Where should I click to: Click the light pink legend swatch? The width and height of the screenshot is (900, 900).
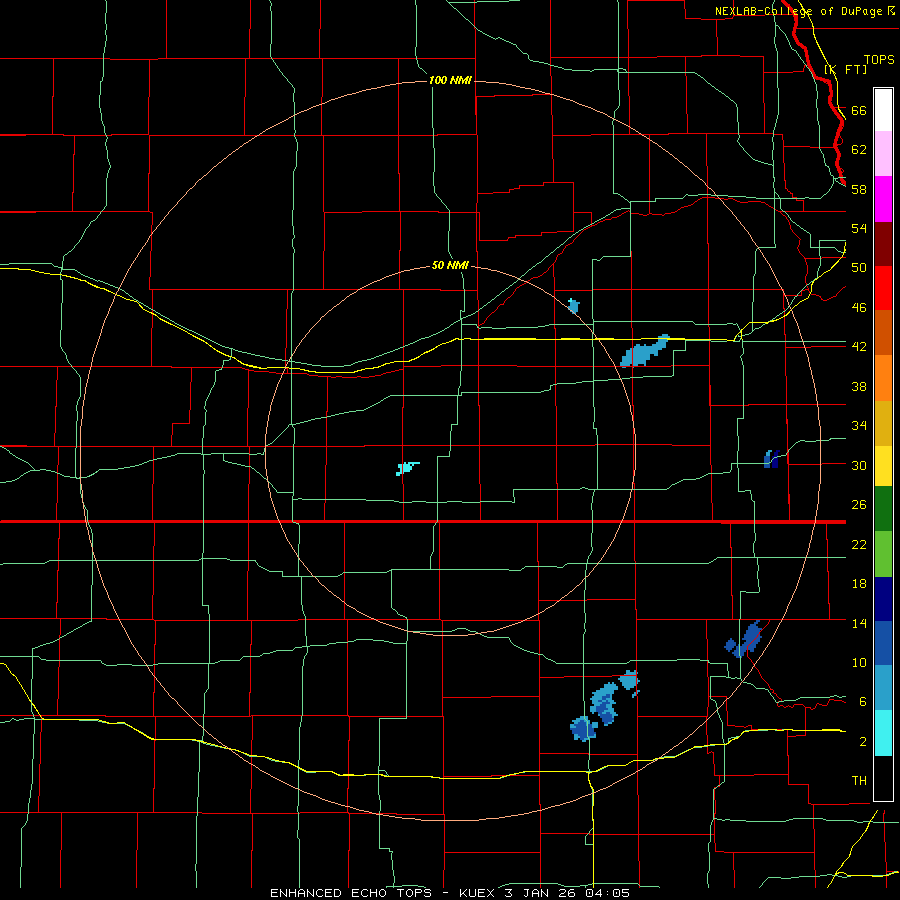(x=883, y=153)
